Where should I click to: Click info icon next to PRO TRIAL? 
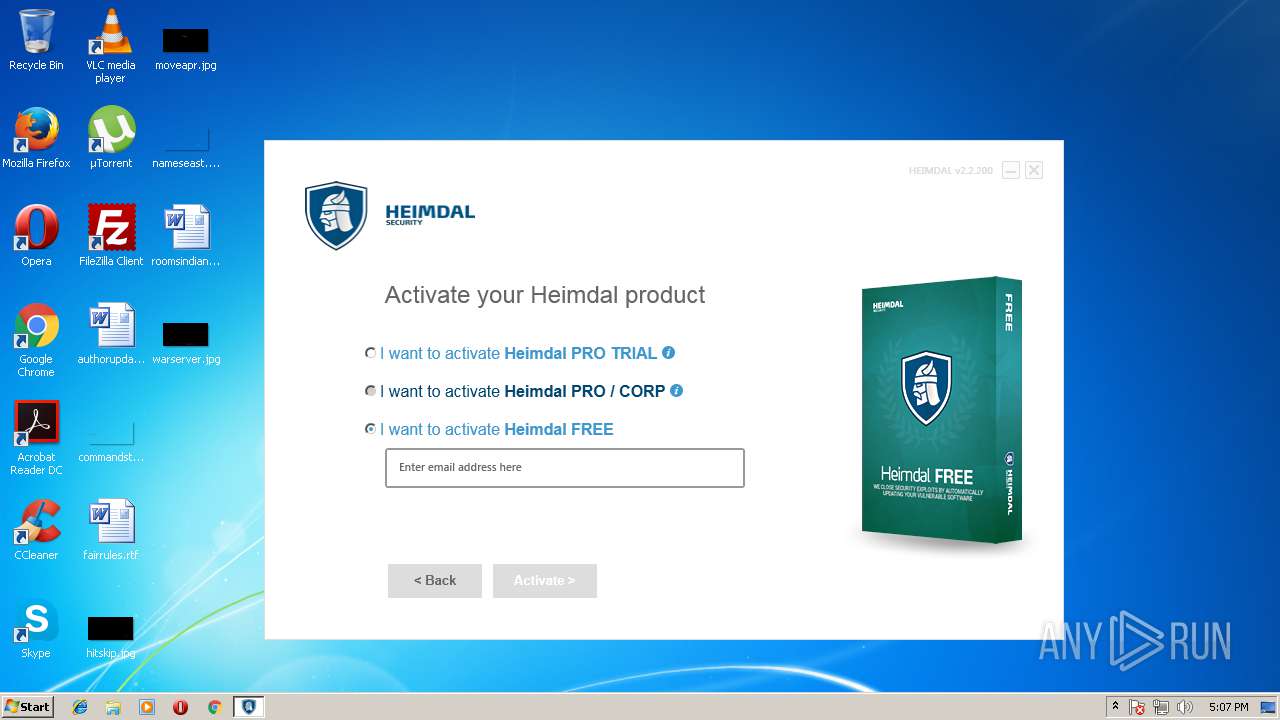tap(669, 352)
